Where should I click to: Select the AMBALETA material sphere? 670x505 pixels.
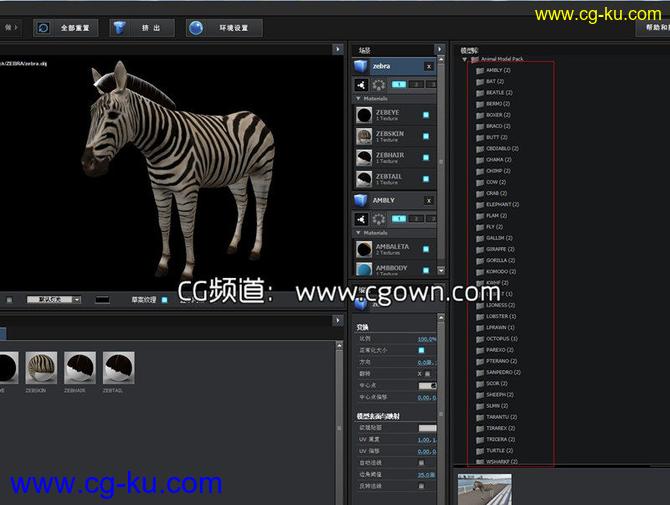[364, 249]
